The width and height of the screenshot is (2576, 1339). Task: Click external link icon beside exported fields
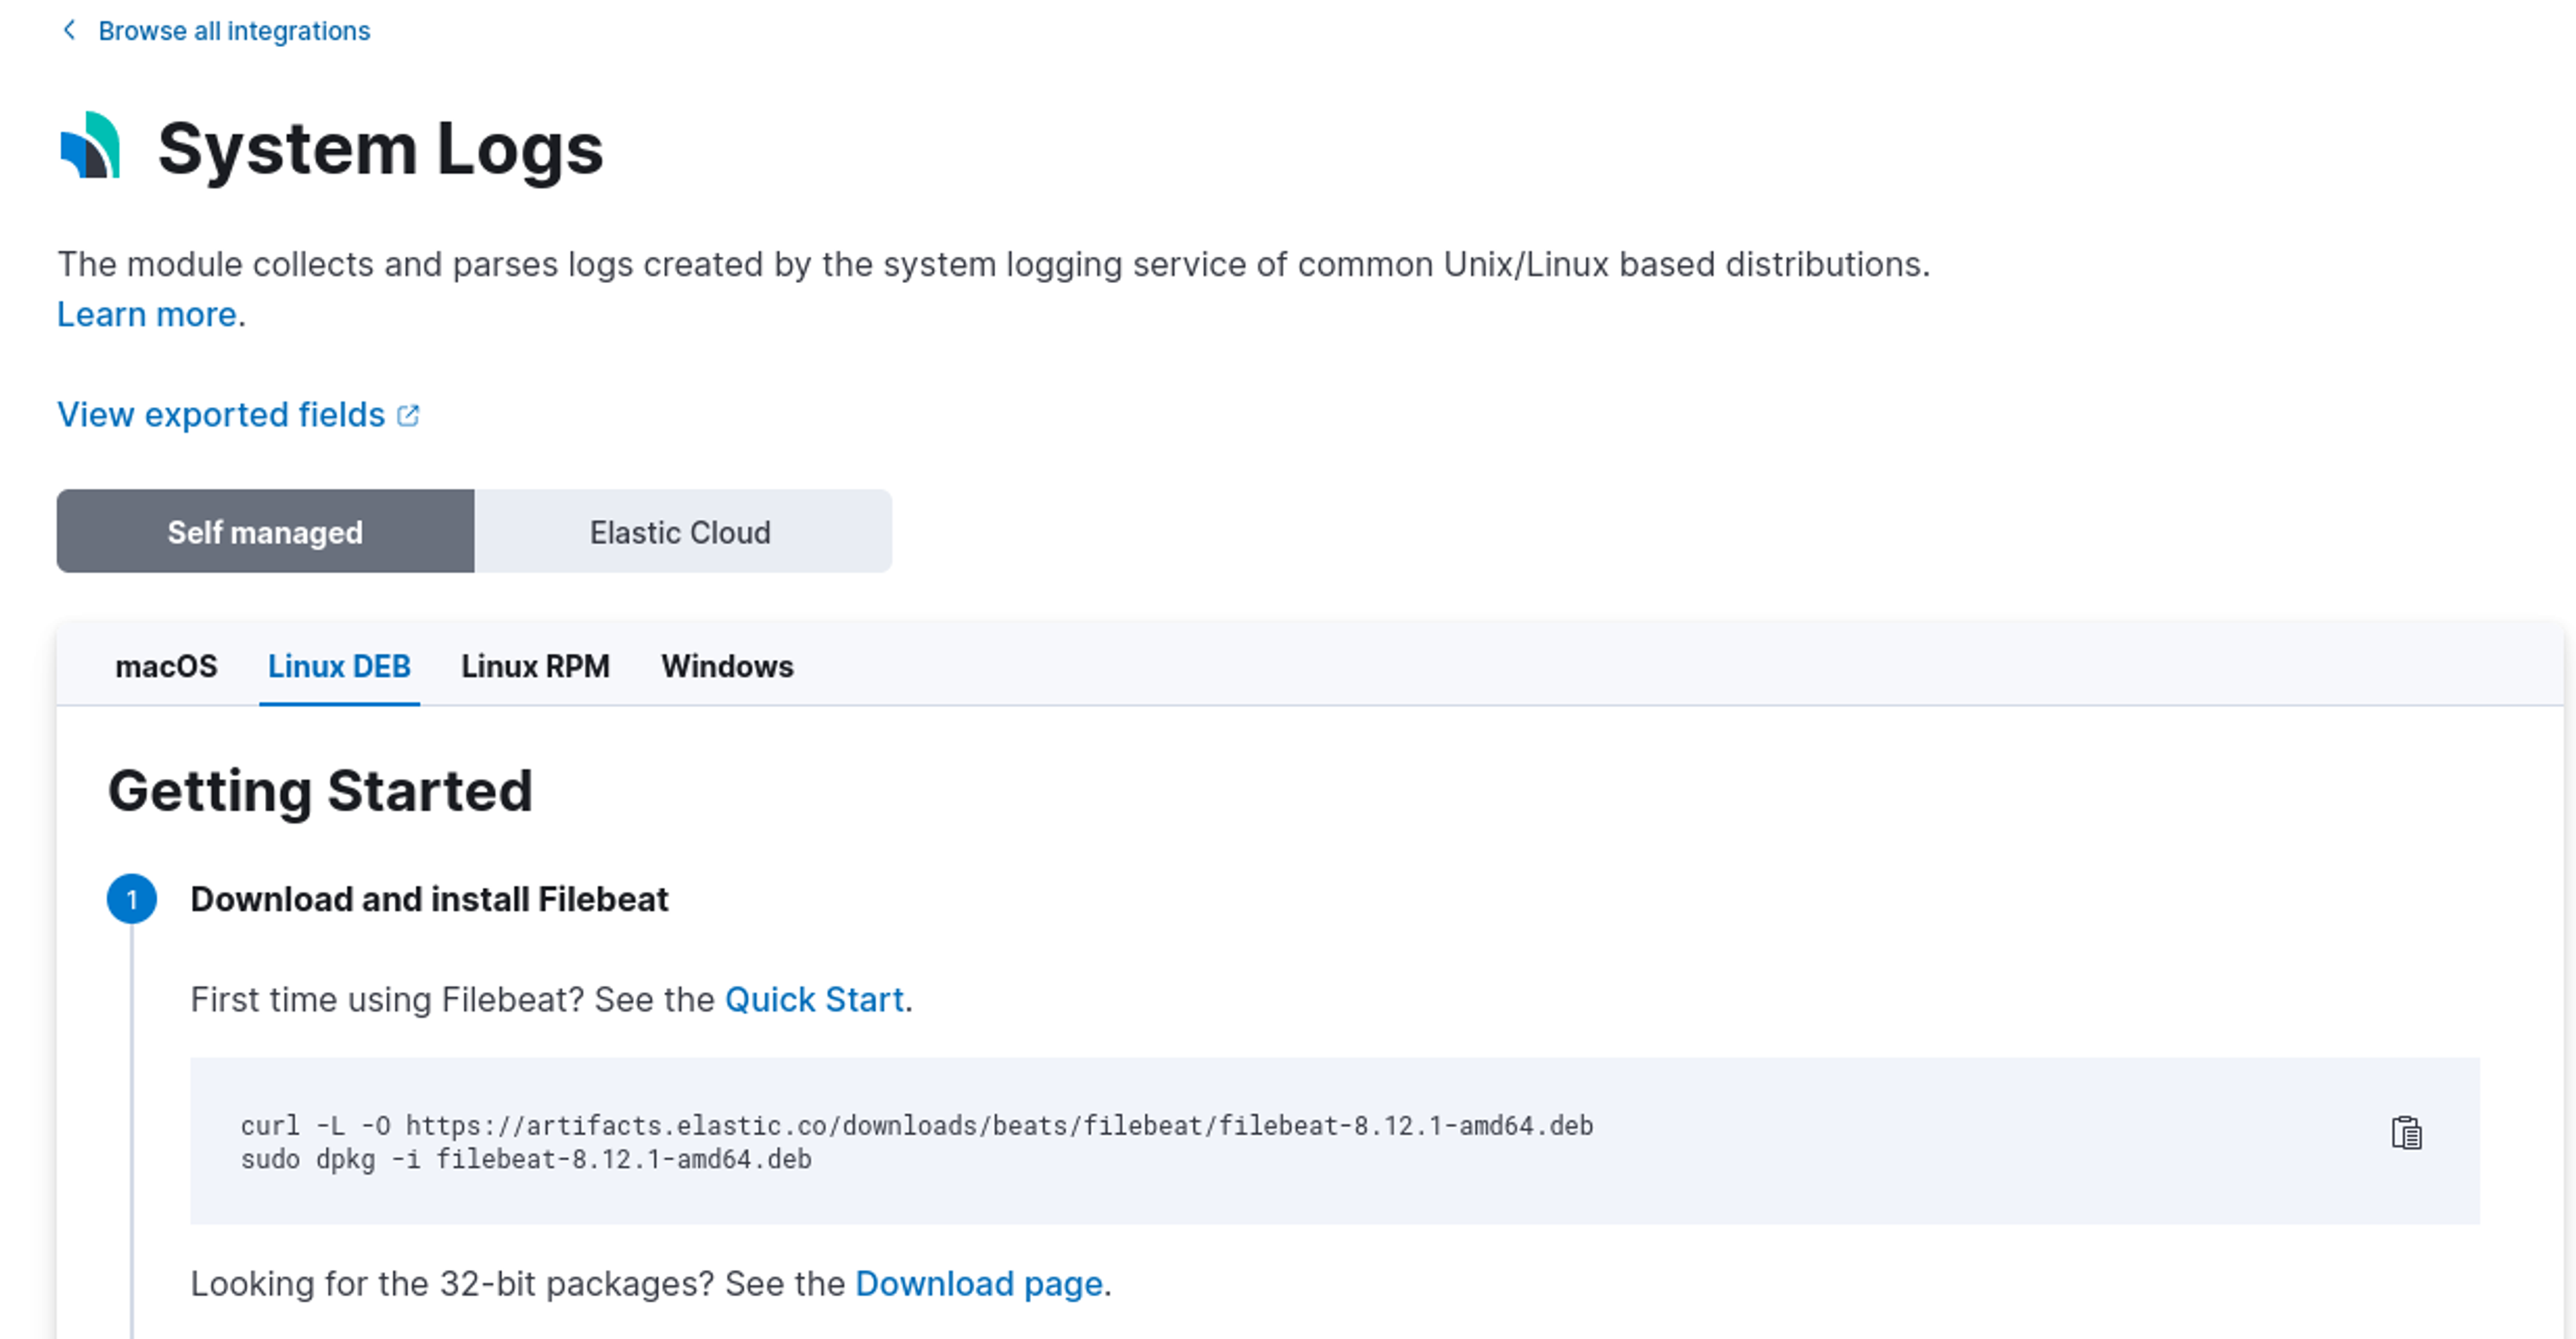point(408,415)
